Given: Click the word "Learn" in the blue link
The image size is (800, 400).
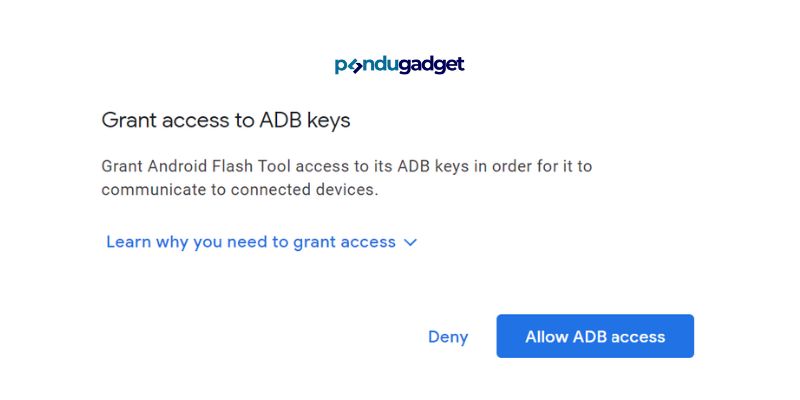Looking at the screenshot, I should [129, 242].
